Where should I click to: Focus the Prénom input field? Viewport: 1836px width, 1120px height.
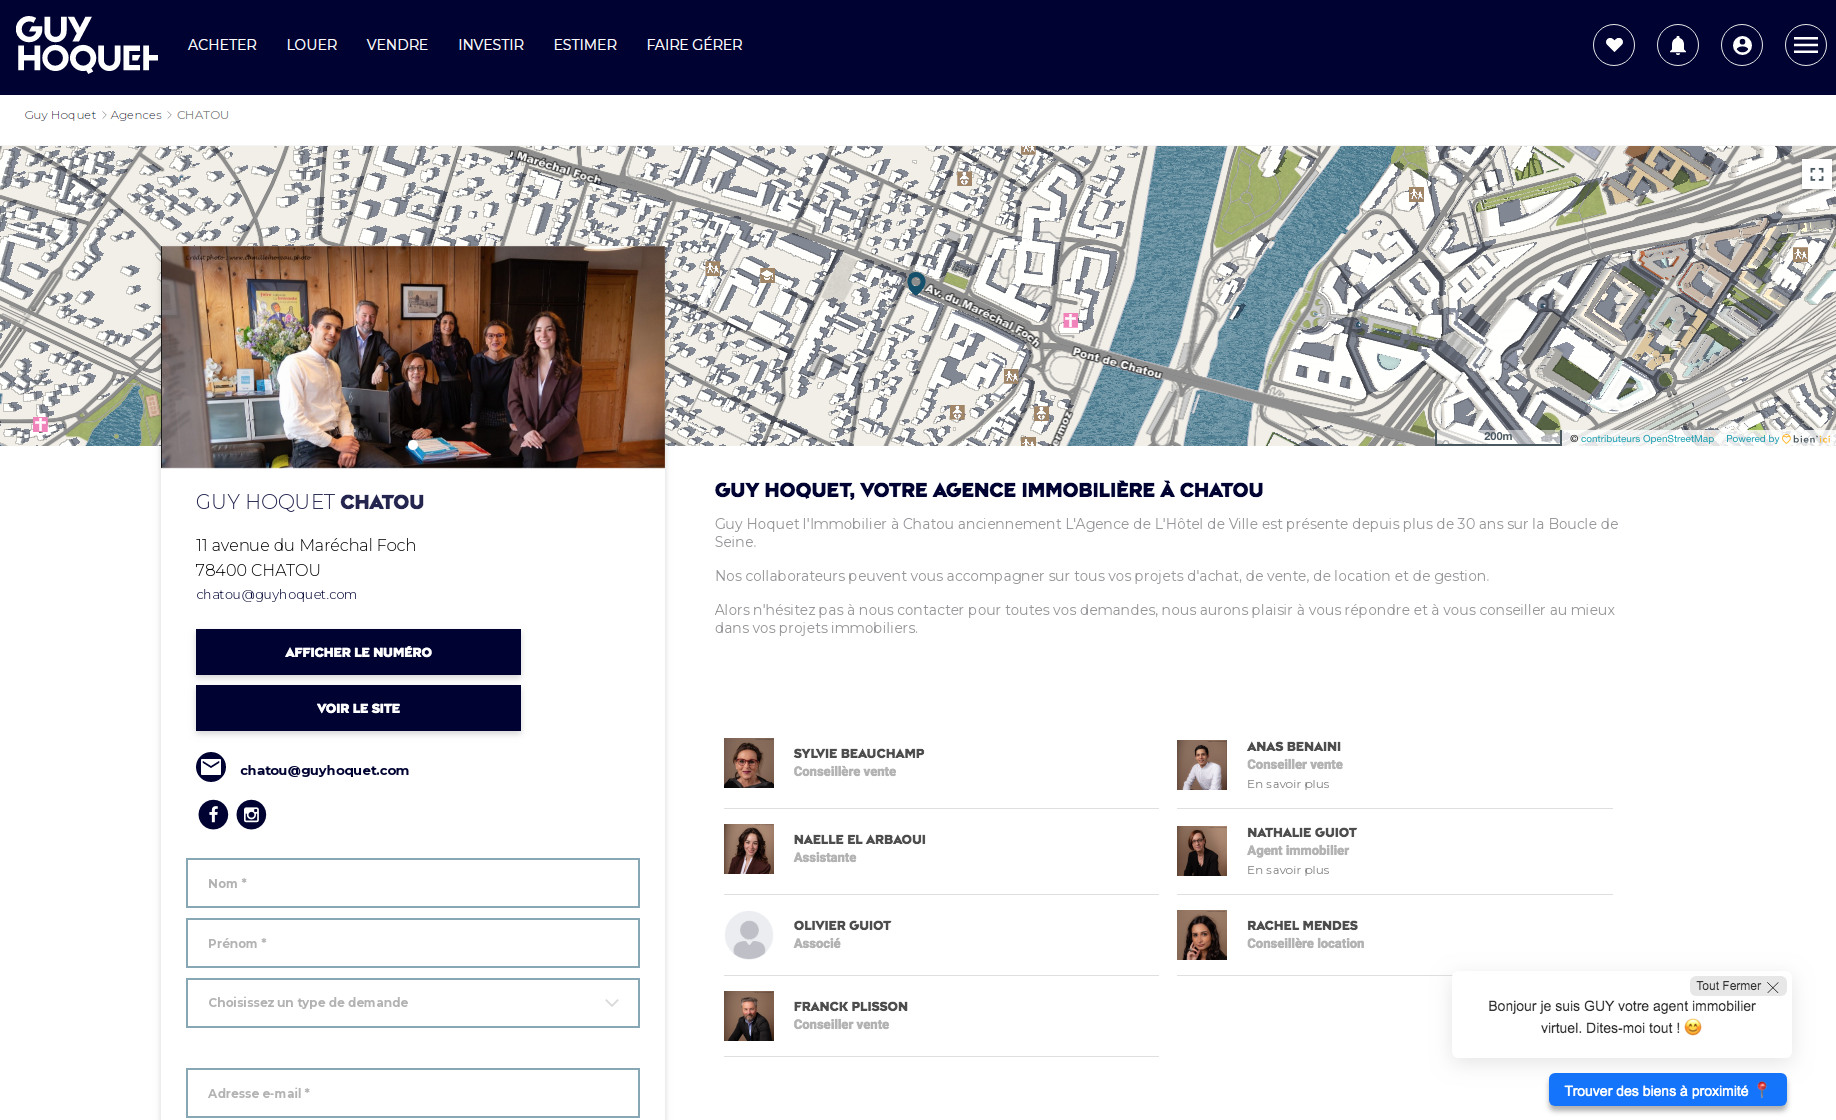click(x=413, y=943)
